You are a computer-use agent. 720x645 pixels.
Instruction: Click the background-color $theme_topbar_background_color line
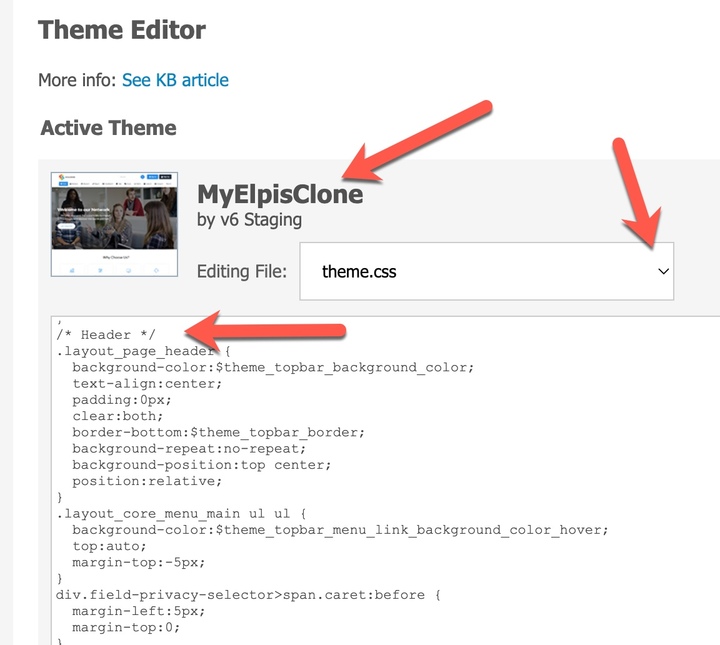pyautogui.click(x=273, y=368)
